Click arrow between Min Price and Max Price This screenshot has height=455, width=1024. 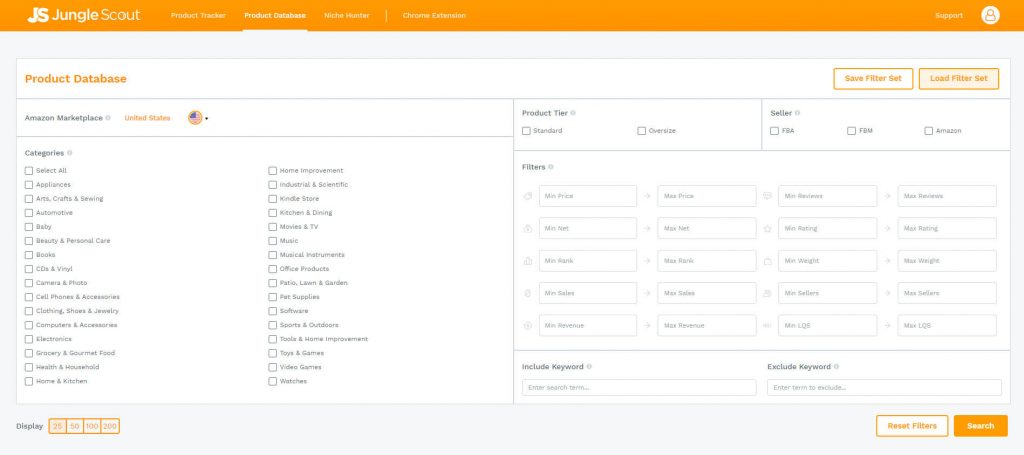tap(647, 196)
